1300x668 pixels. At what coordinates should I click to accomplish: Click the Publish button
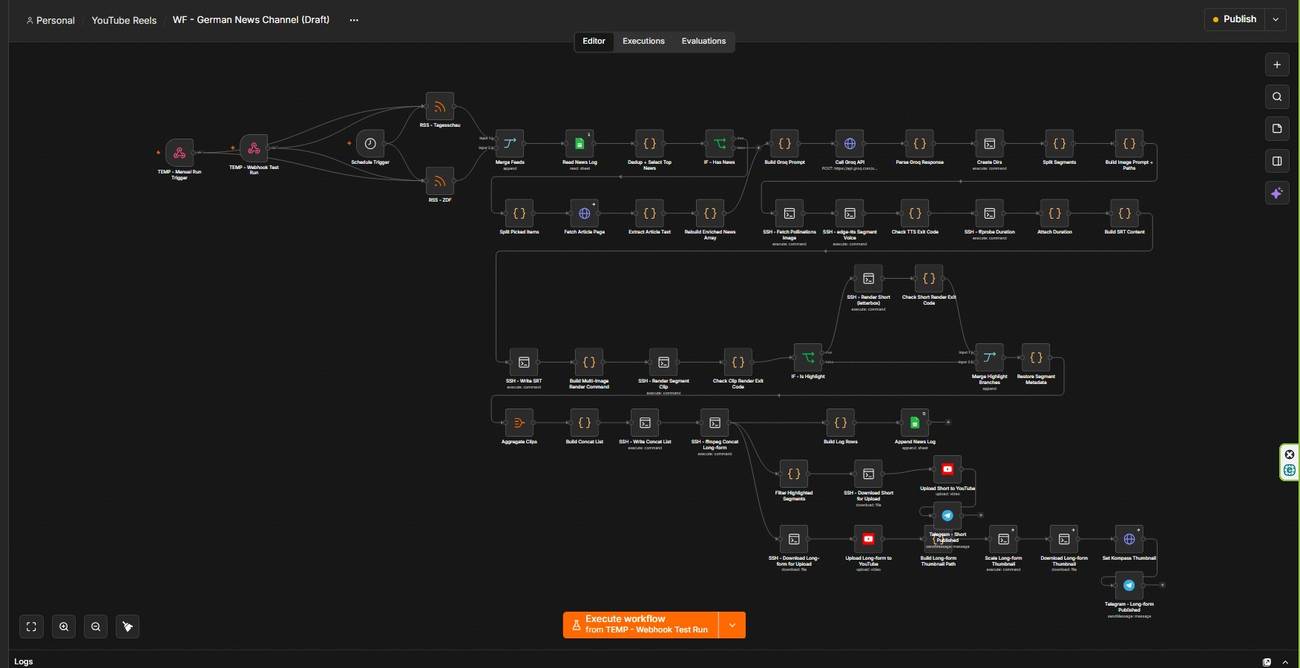pyautogui.click(x=1235, y=19)
